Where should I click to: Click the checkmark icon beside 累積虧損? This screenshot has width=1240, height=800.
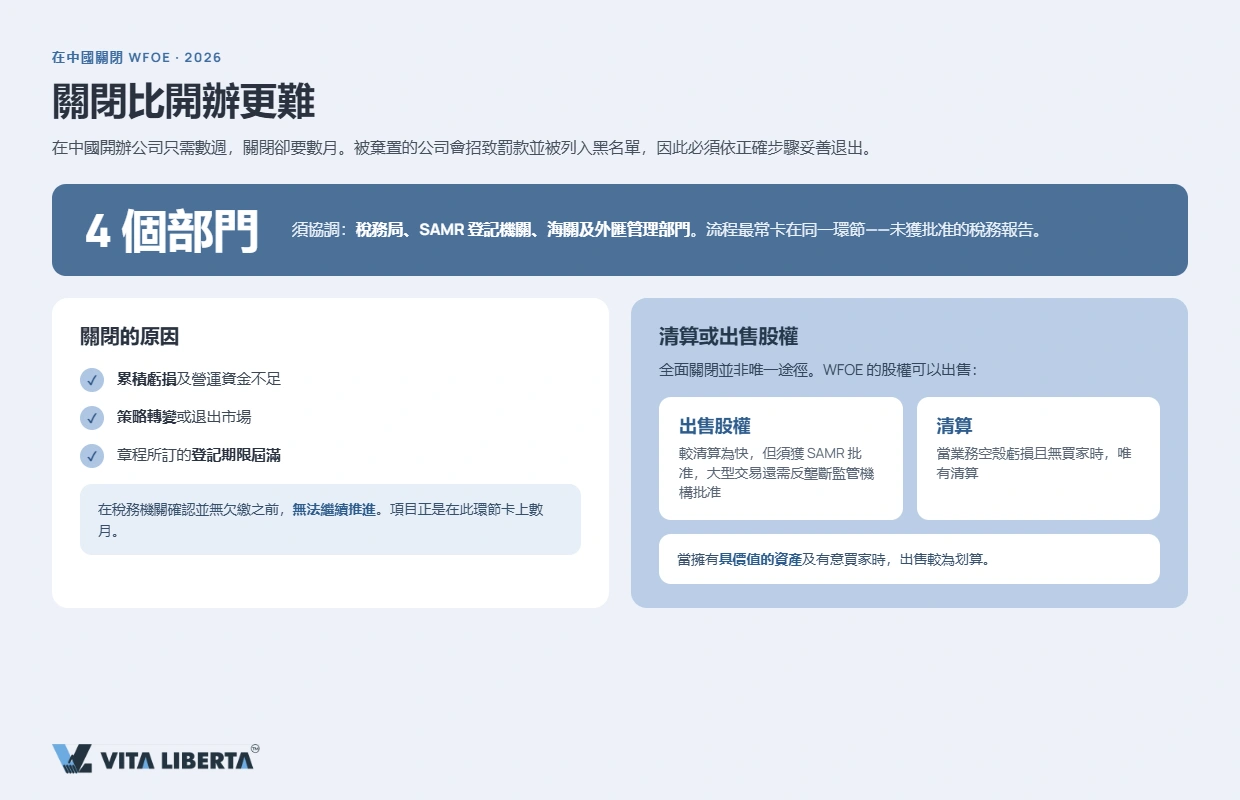coord(92,380)
